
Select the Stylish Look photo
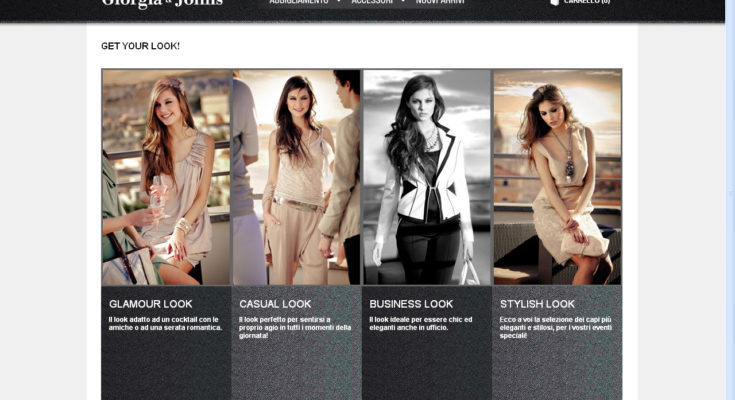(557, 177)
